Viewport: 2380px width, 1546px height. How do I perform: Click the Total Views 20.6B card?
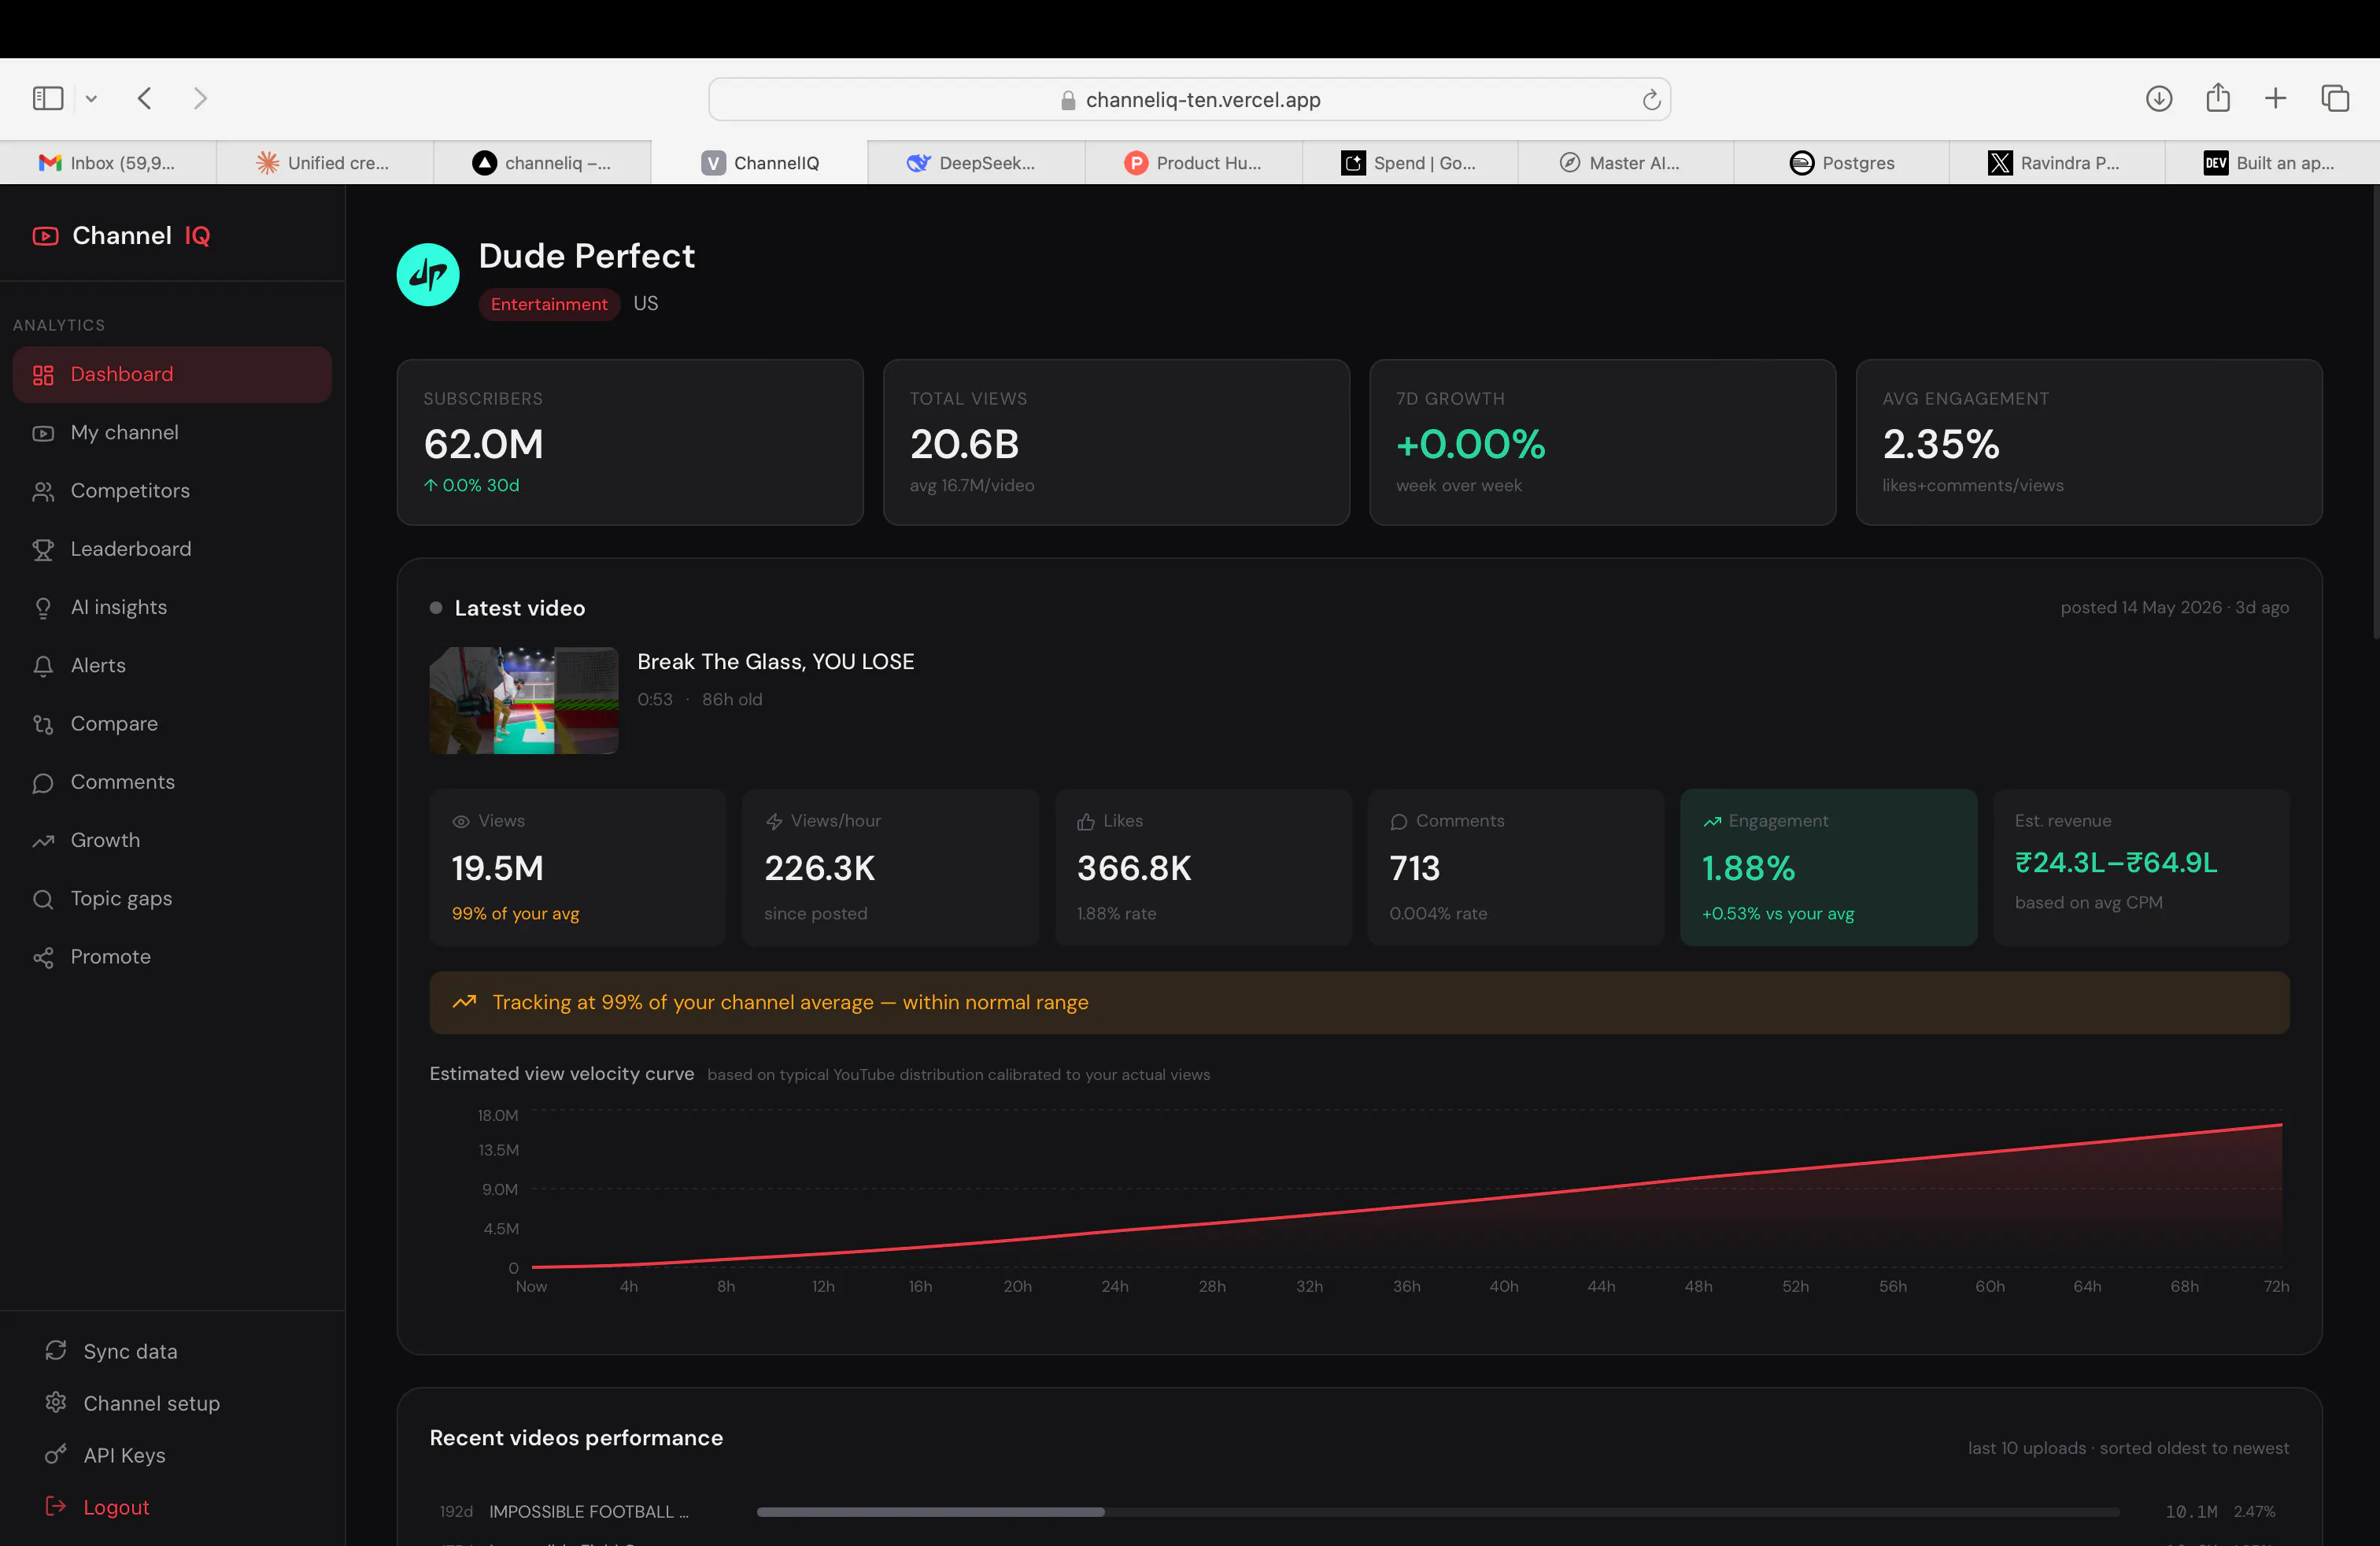click(1116, 442)
